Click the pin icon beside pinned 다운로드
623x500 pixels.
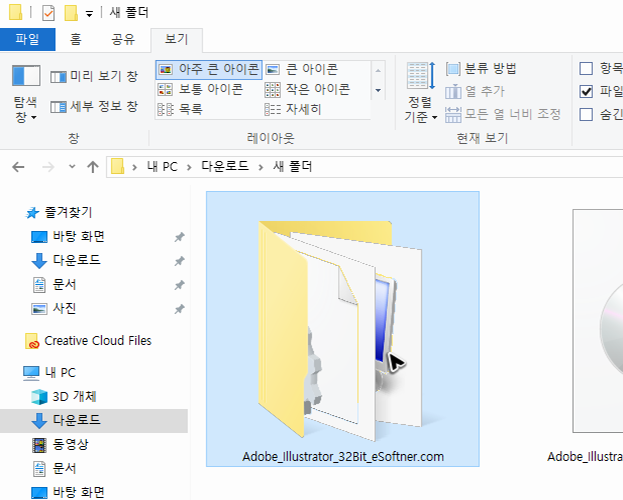pyautogui.click(x=179, y=261)
